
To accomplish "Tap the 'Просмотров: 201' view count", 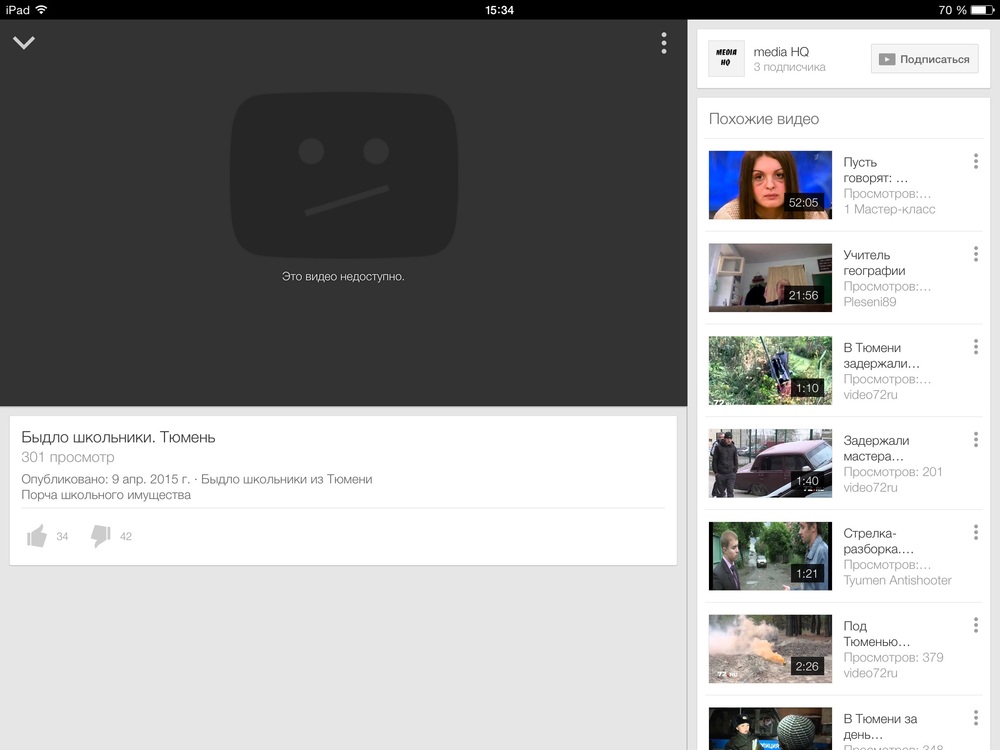I will (x=892, y=472).
